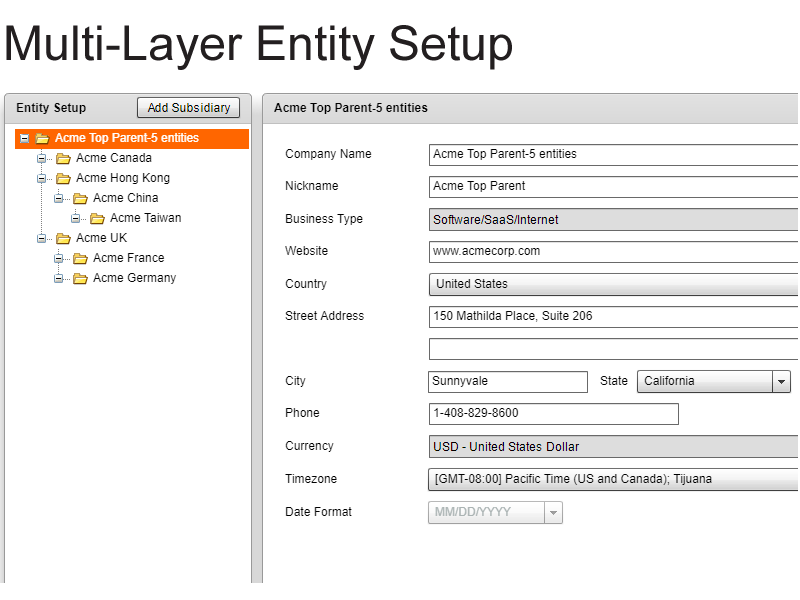Click the Acme Hong Kong folder icon
Screen dimensions: 800x600
pos(63,178)
